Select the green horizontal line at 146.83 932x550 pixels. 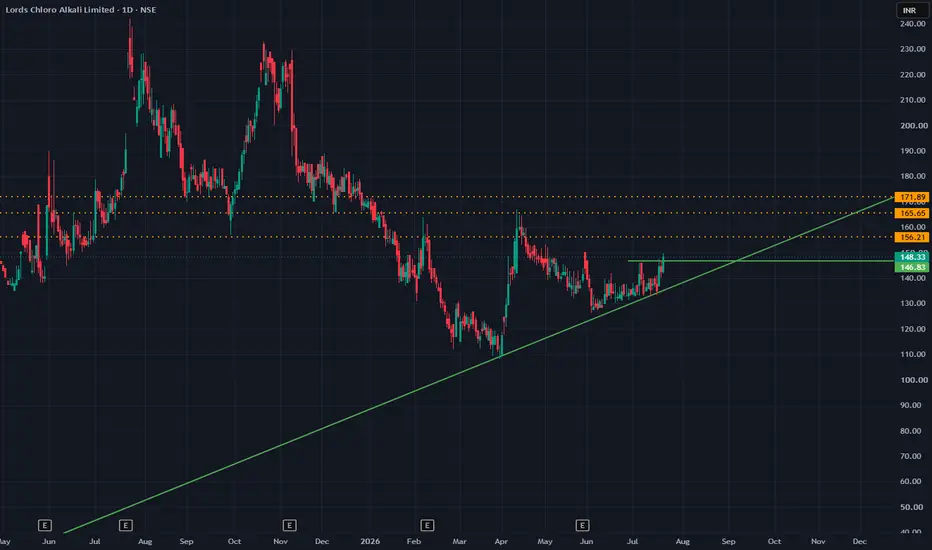click(761, 261)
